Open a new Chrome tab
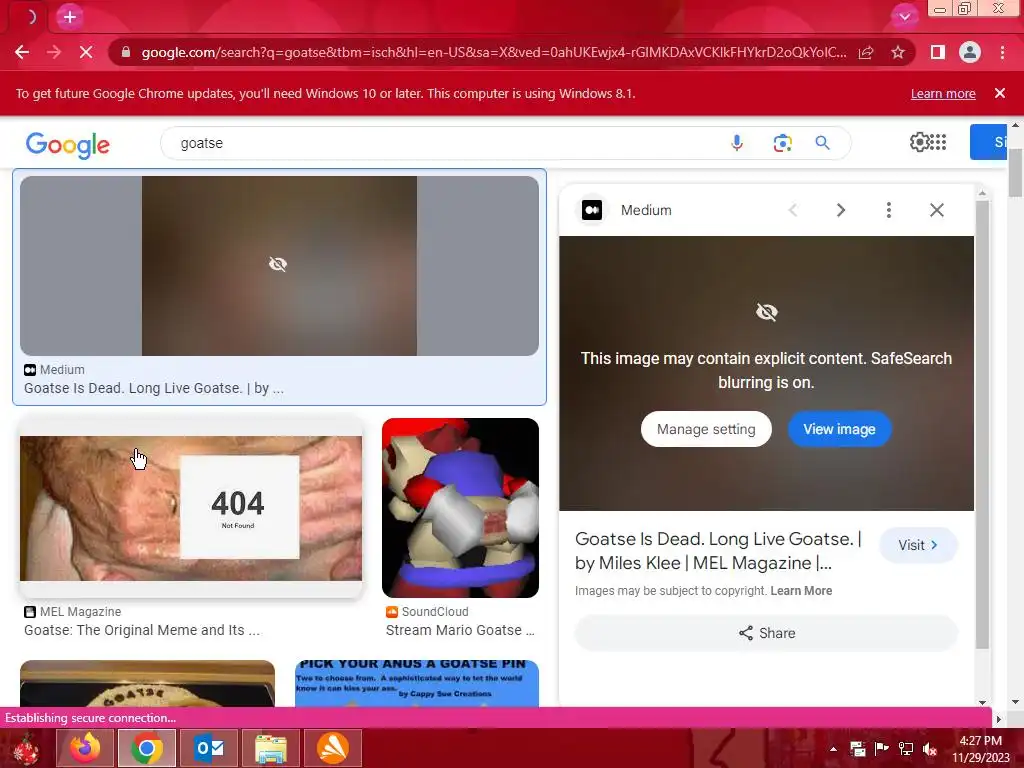The image size is (1024, 768). coord(70,17)
